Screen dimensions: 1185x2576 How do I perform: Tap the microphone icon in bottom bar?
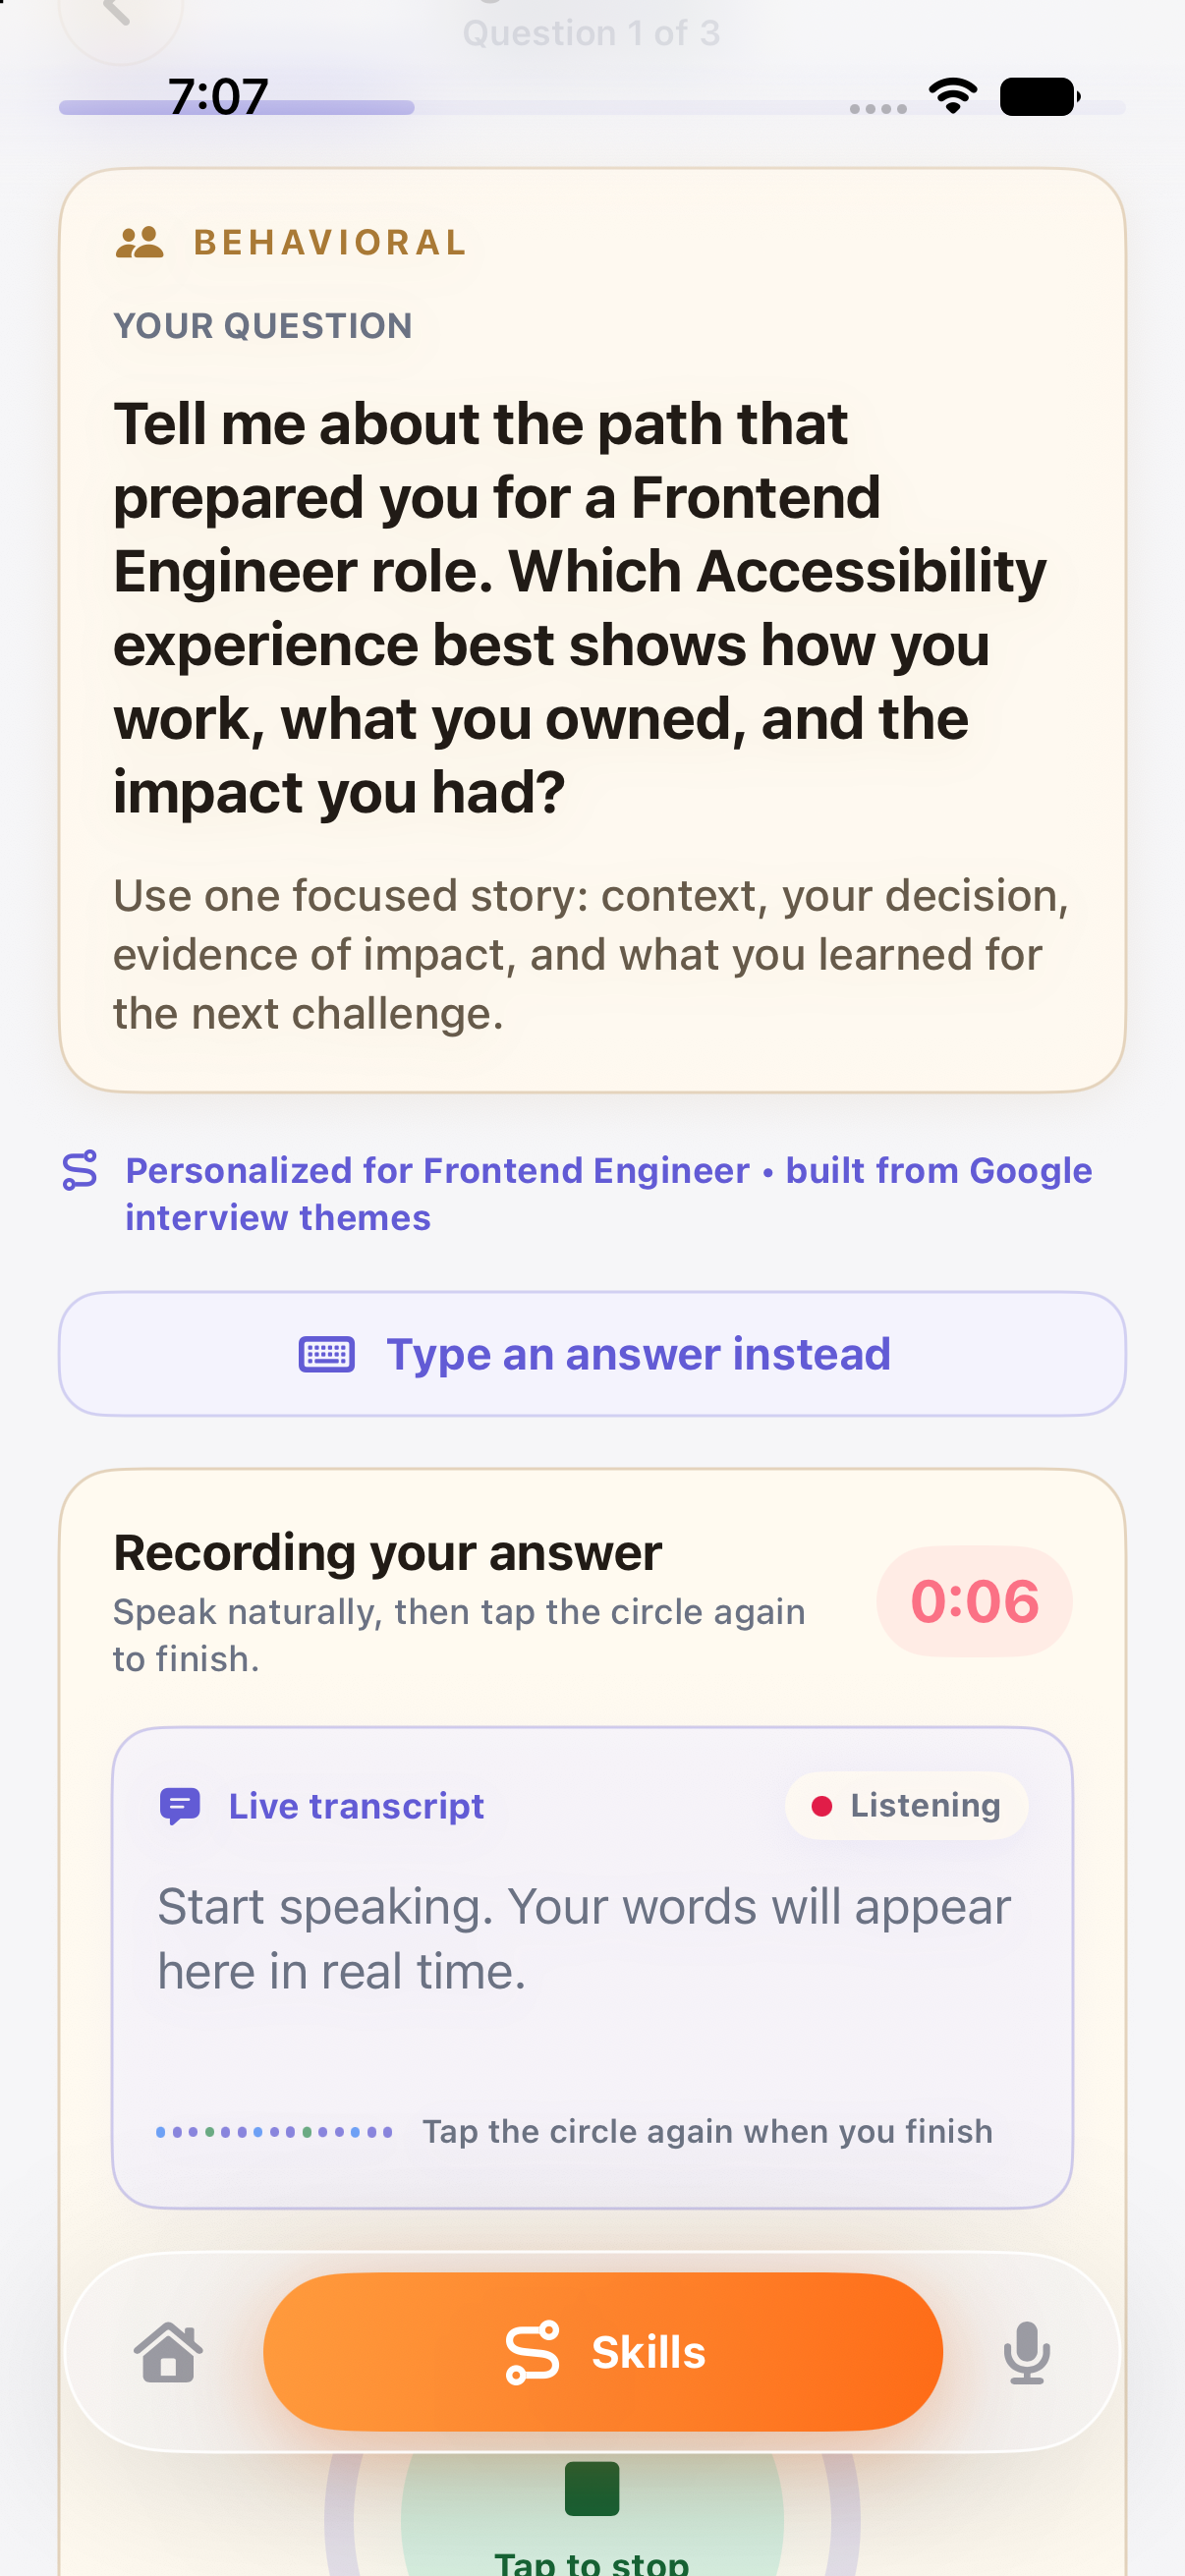tap(1026, 2352)
